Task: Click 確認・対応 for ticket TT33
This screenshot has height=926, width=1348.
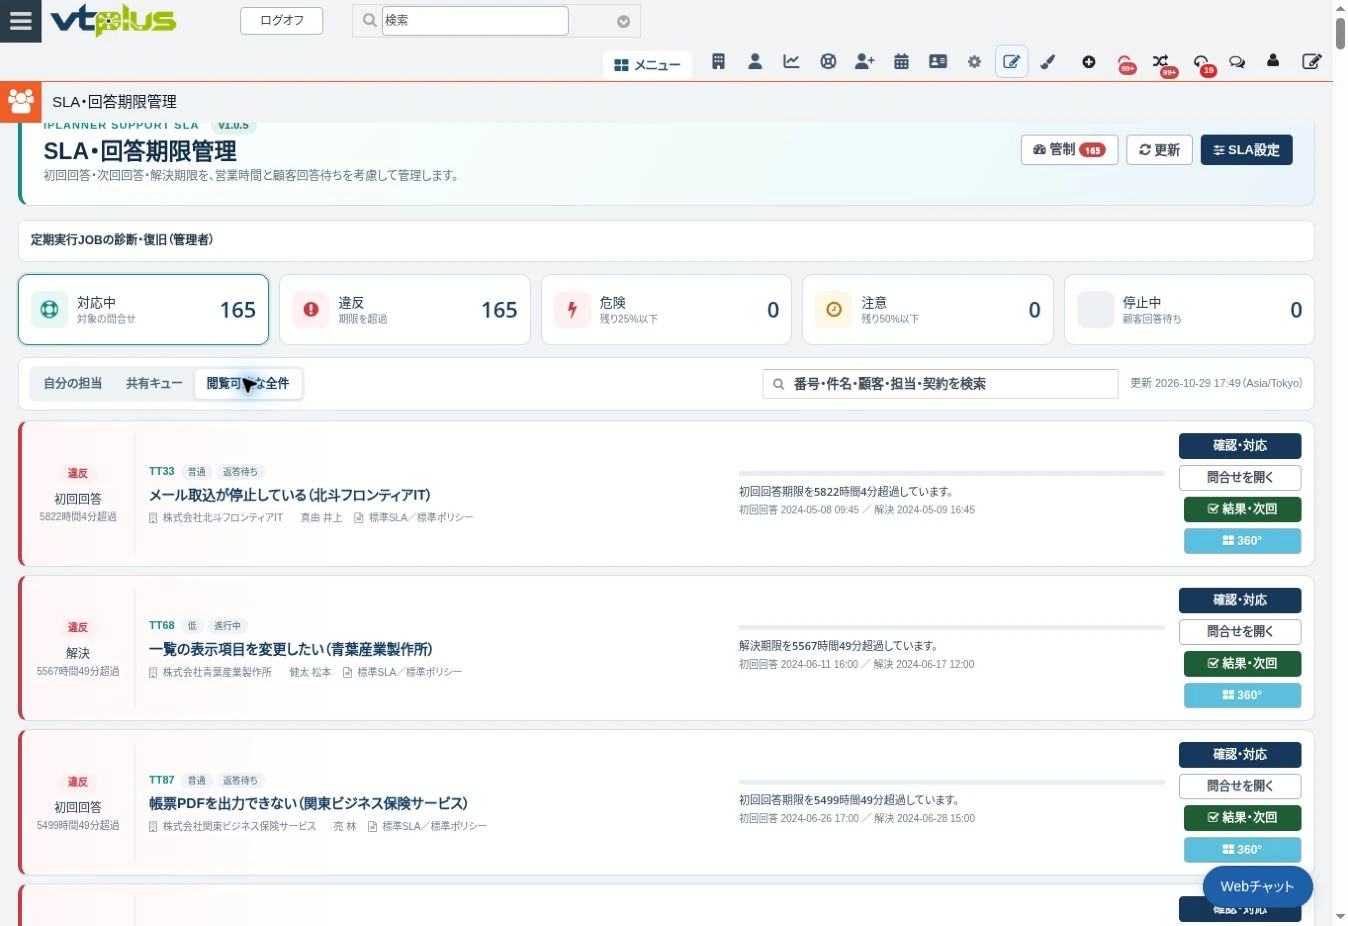Action: [x=1240, y=446]
